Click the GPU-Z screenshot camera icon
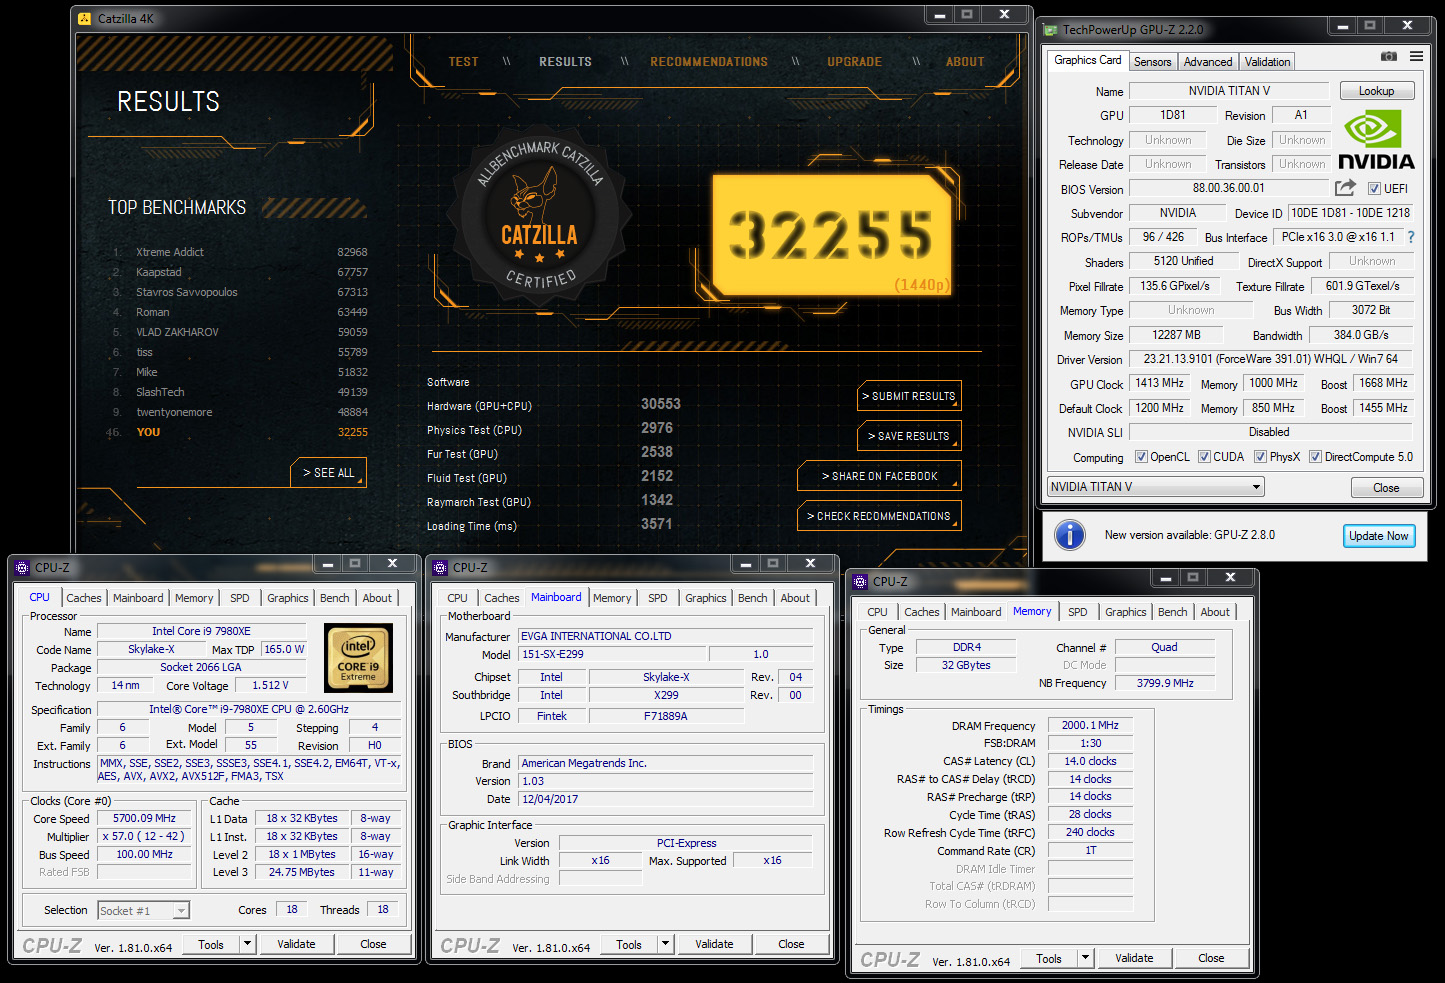The width and height of the screenshot is (1445, 983). click(x=1389, y=57)
